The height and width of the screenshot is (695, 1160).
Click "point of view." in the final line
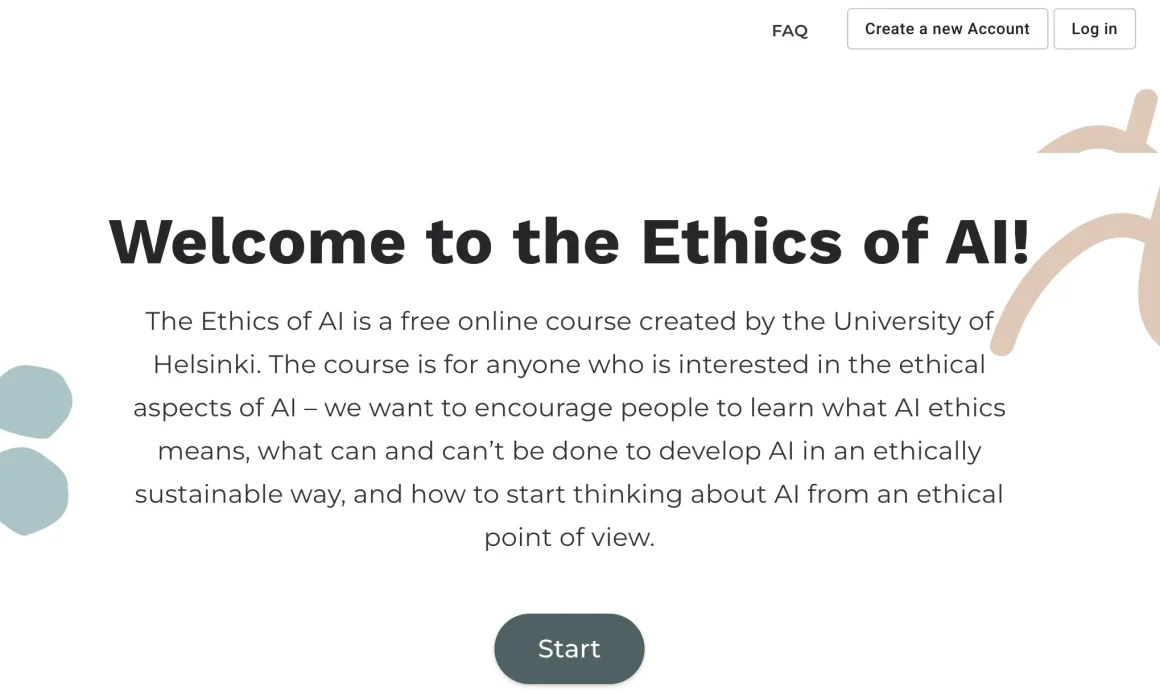569,538
